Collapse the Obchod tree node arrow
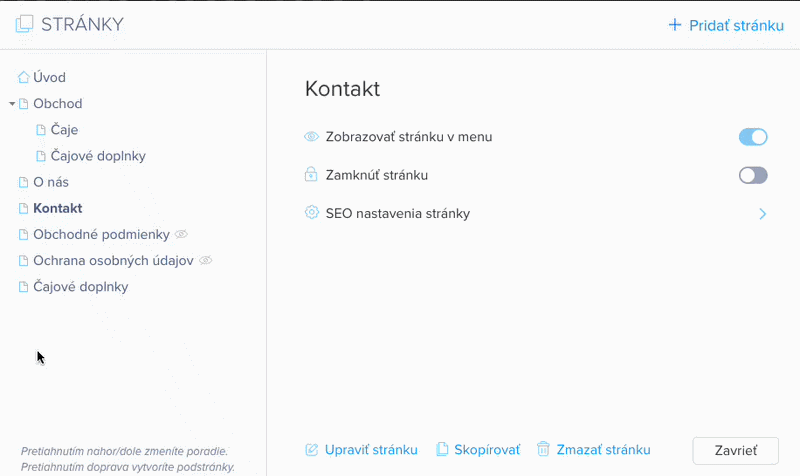The image size is (800, 476). pyautogui.click(x=11, y=104)
